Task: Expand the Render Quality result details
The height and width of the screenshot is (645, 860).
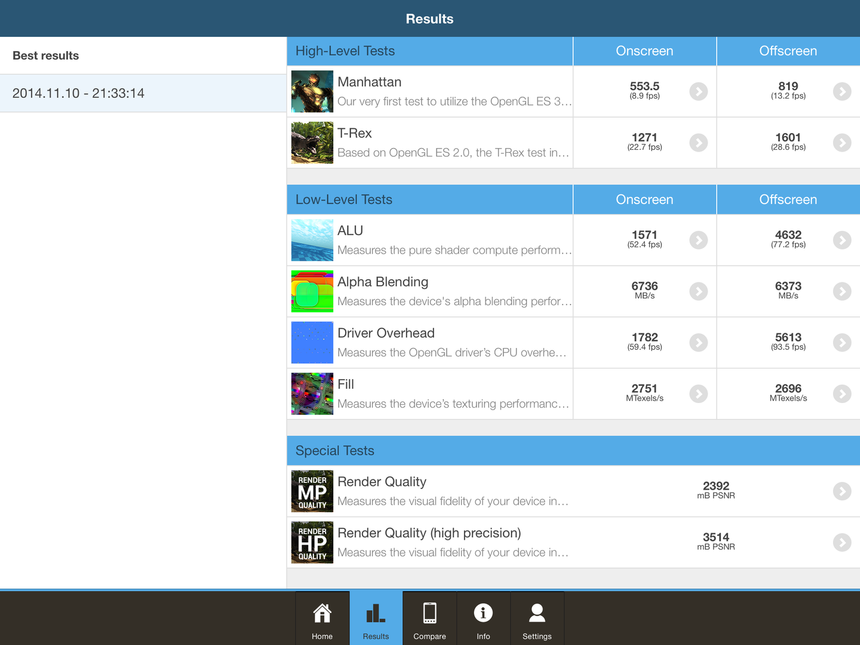Action: (841, 491)
